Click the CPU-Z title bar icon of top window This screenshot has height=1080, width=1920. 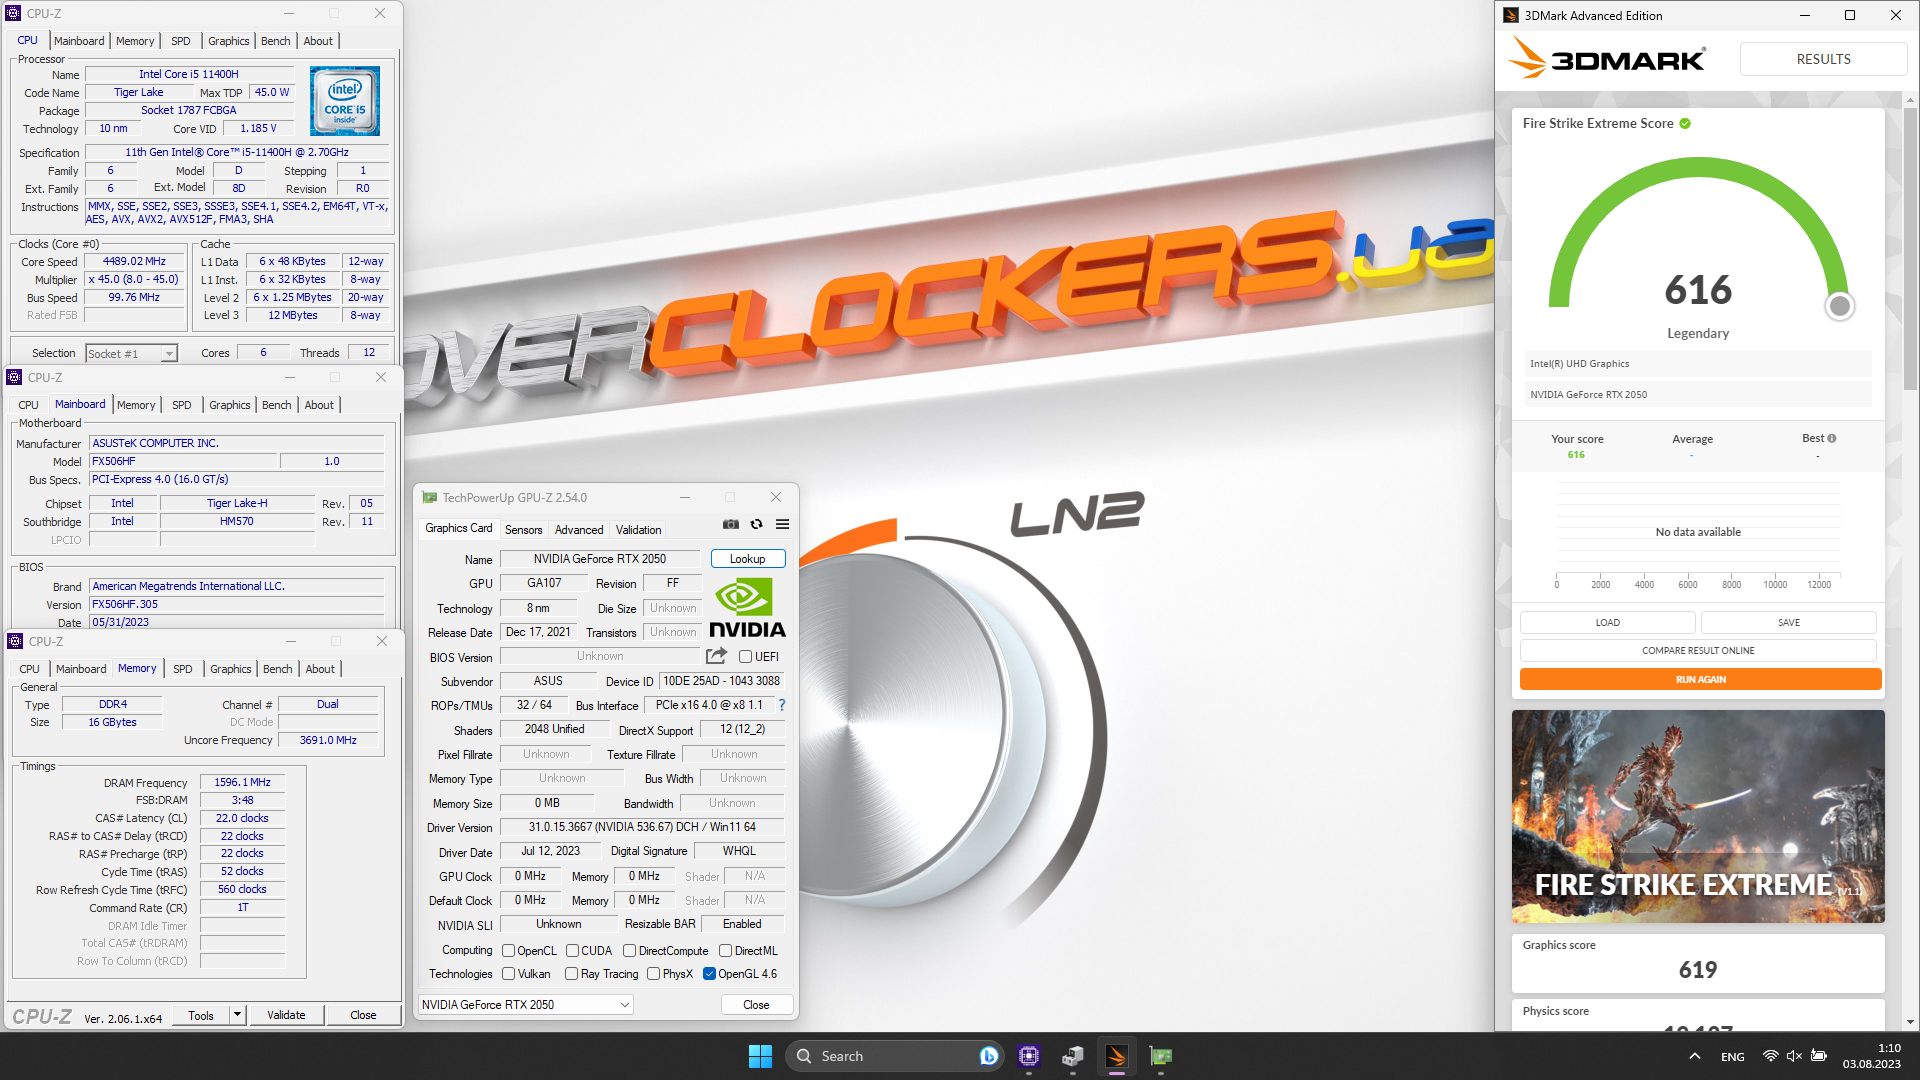(x=14, y=13)
